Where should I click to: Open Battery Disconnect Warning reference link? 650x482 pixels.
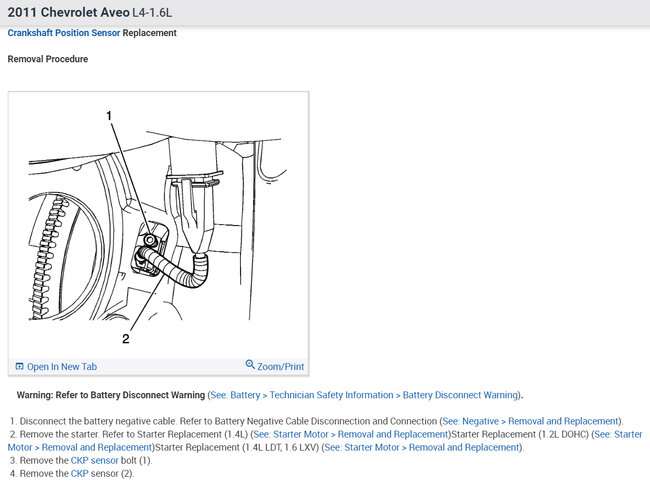point(364,395)
